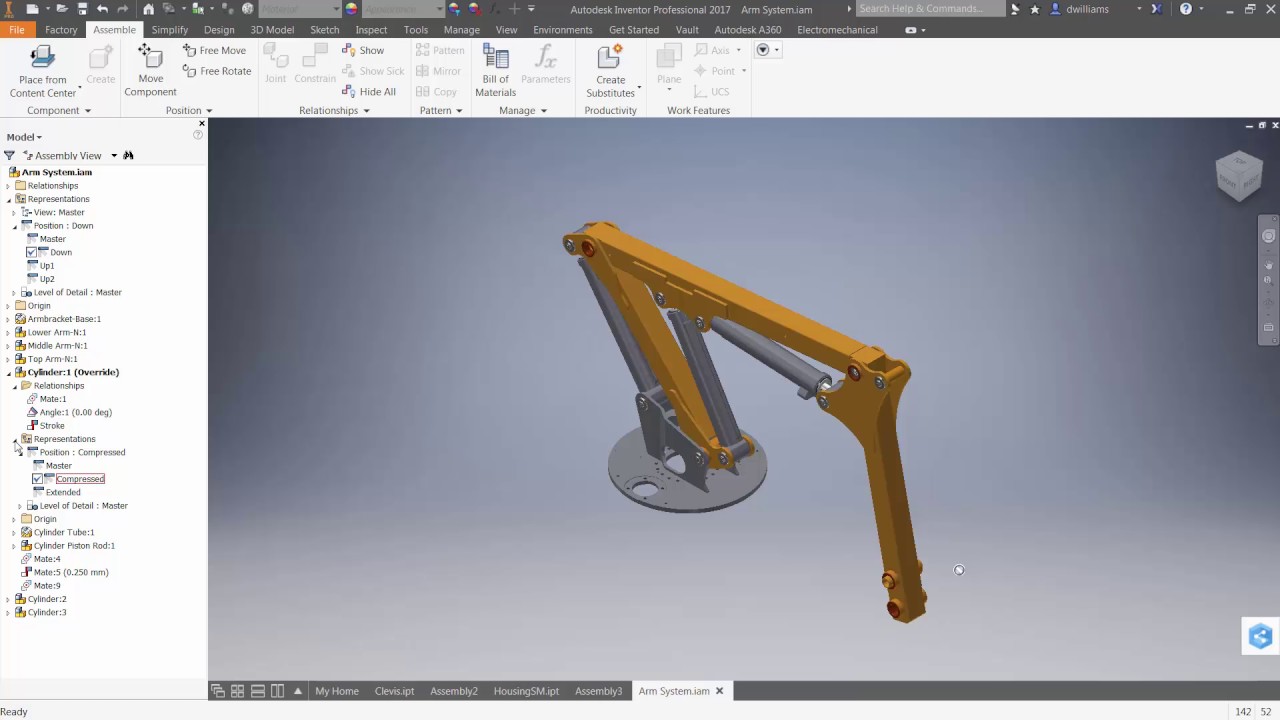Switch to the 3D Model ribbon tab

pyautogui.click(x=272, y=30)
